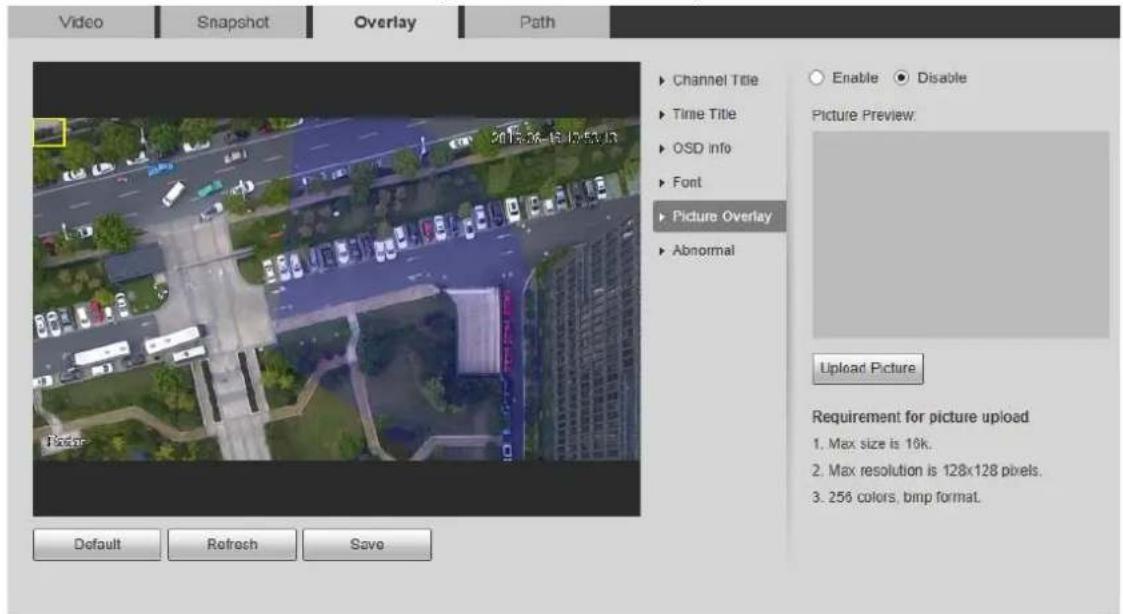The height and width of the screenshot is (614, 1123).
Task: Click the 'Max size is 16k.' line
Action: [x=872, y=444]
